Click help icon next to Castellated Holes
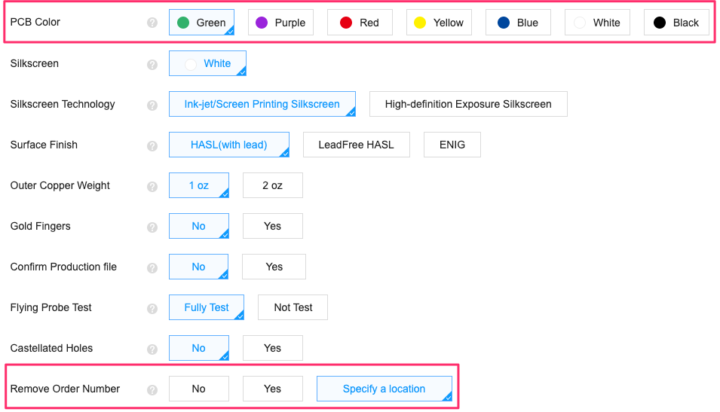 (x=153, y=349)
